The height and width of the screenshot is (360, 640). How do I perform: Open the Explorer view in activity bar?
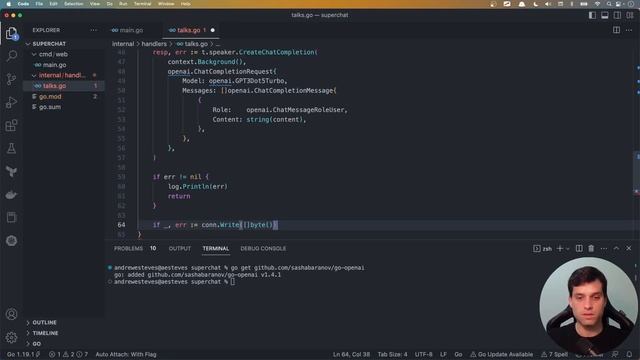11,33
